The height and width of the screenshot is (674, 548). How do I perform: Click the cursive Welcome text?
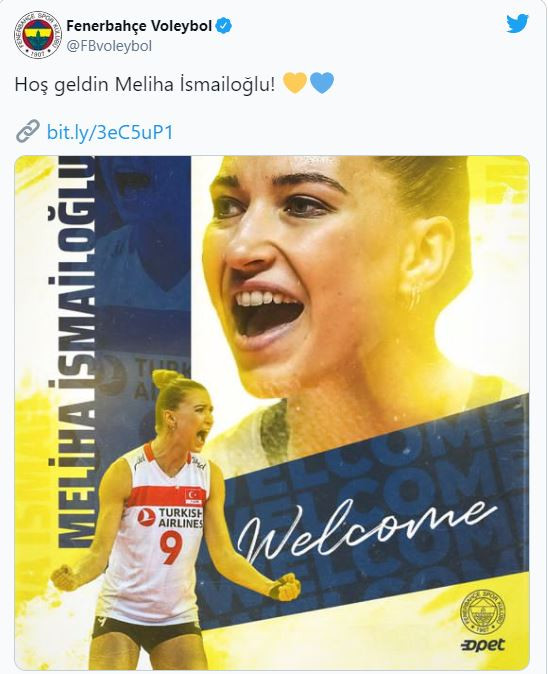(x=366, y=532)
